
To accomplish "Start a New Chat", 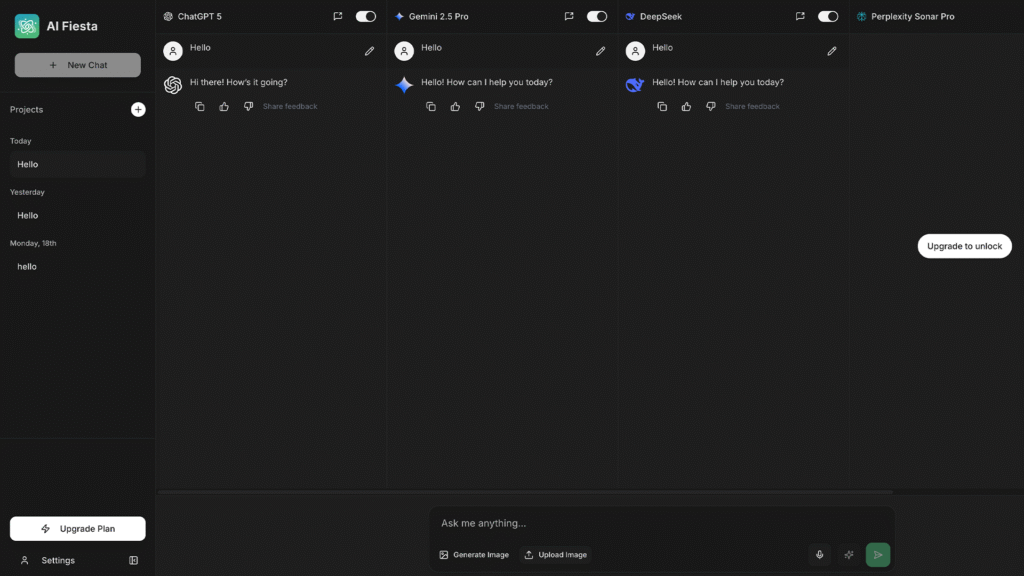I will pyautogui.click(x=78, y=65).
